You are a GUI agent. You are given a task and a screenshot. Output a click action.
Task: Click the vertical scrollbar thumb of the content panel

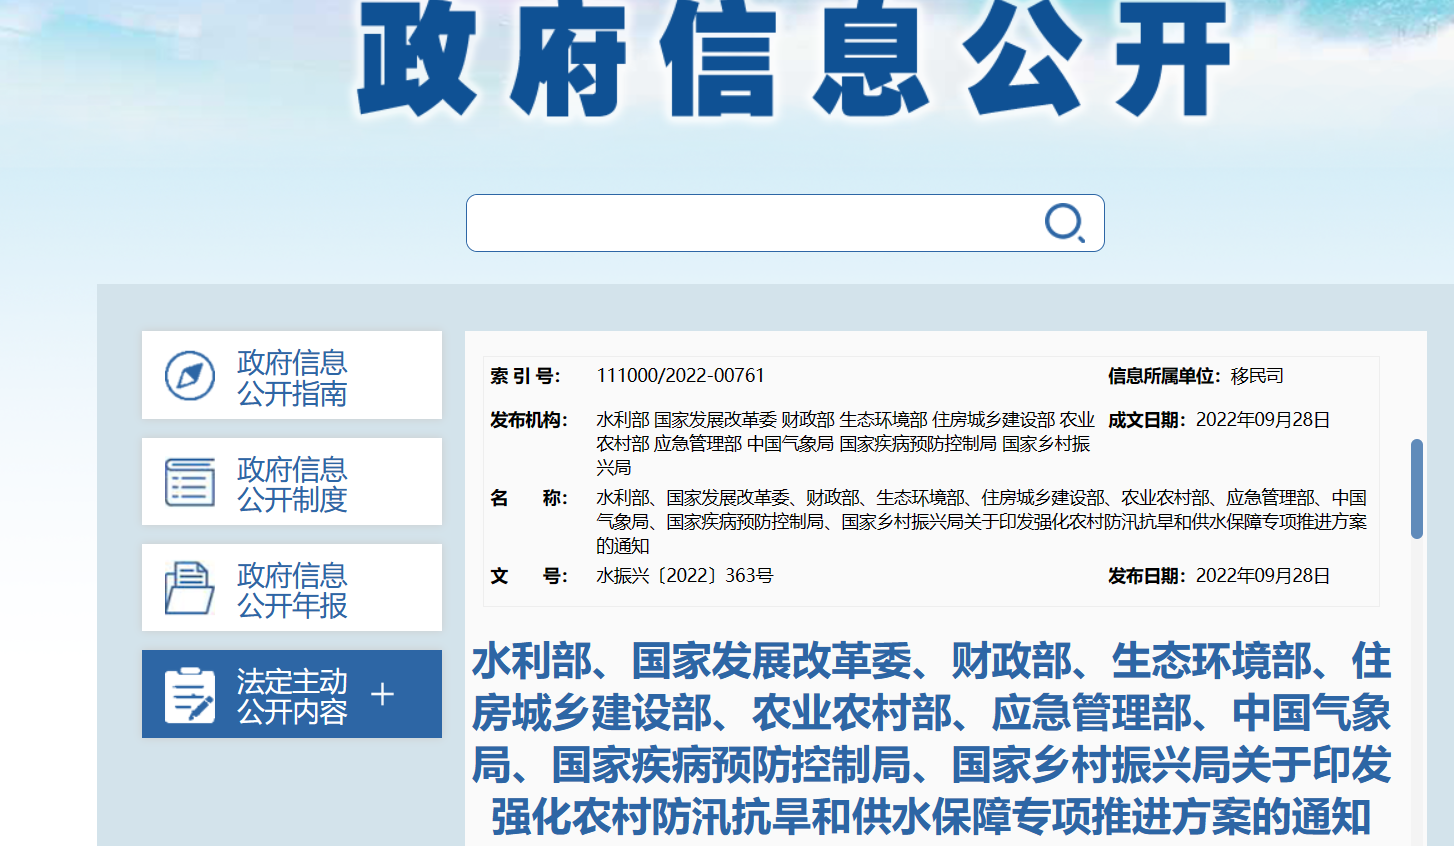pos(1417,489)
